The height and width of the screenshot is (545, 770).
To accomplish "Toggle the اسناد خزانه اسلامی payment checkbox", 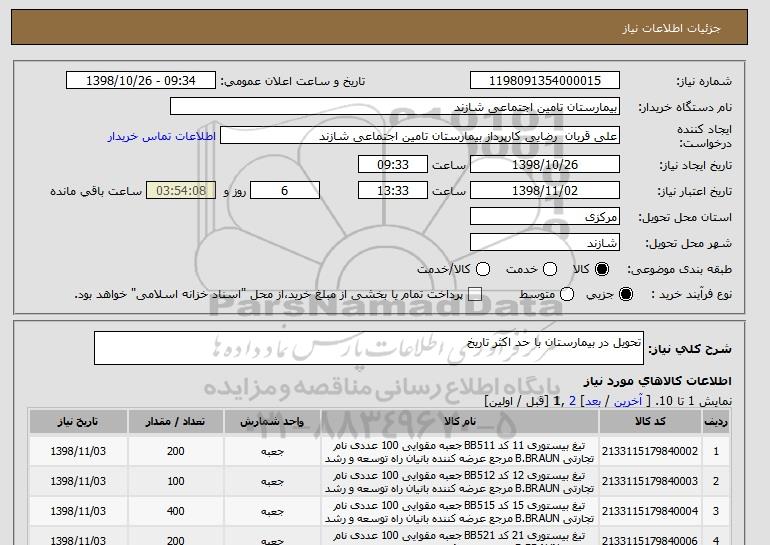I will click(474, 294).
